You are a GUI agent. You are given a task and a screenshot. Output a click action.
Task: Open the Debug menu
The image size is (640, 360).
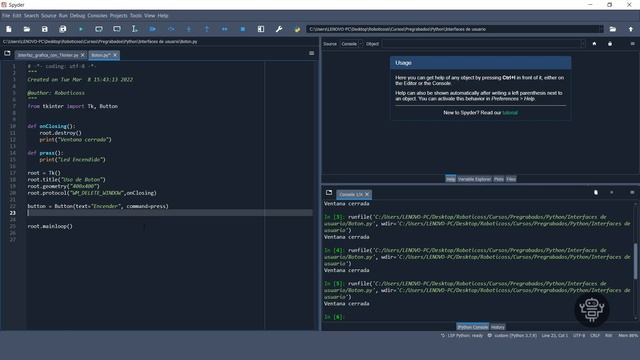(77, 16)
